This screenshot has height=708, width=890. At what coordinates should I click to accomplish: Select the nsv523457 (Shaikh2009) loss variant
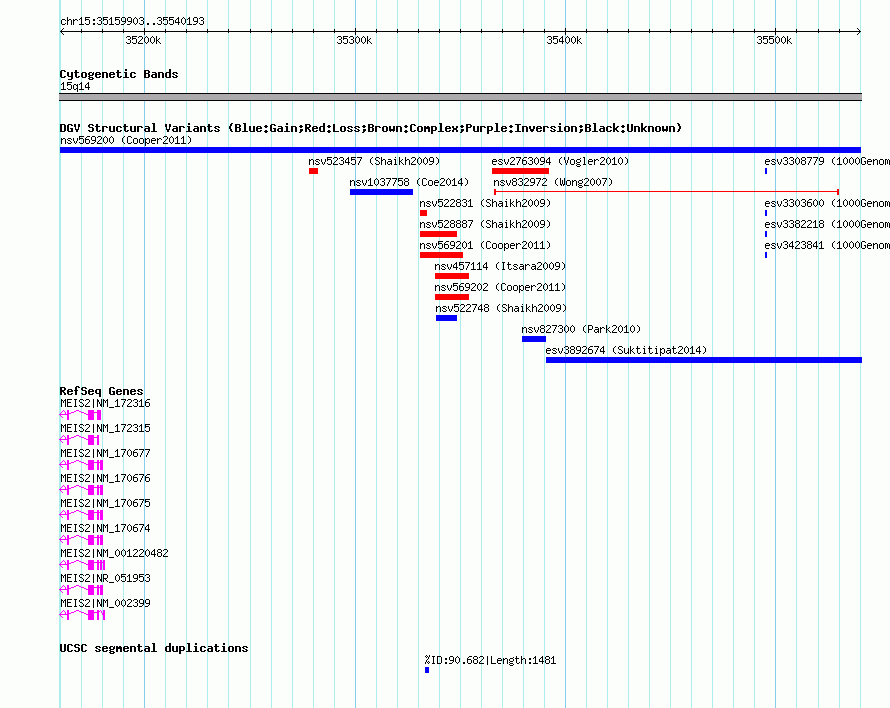coord(313,171)
